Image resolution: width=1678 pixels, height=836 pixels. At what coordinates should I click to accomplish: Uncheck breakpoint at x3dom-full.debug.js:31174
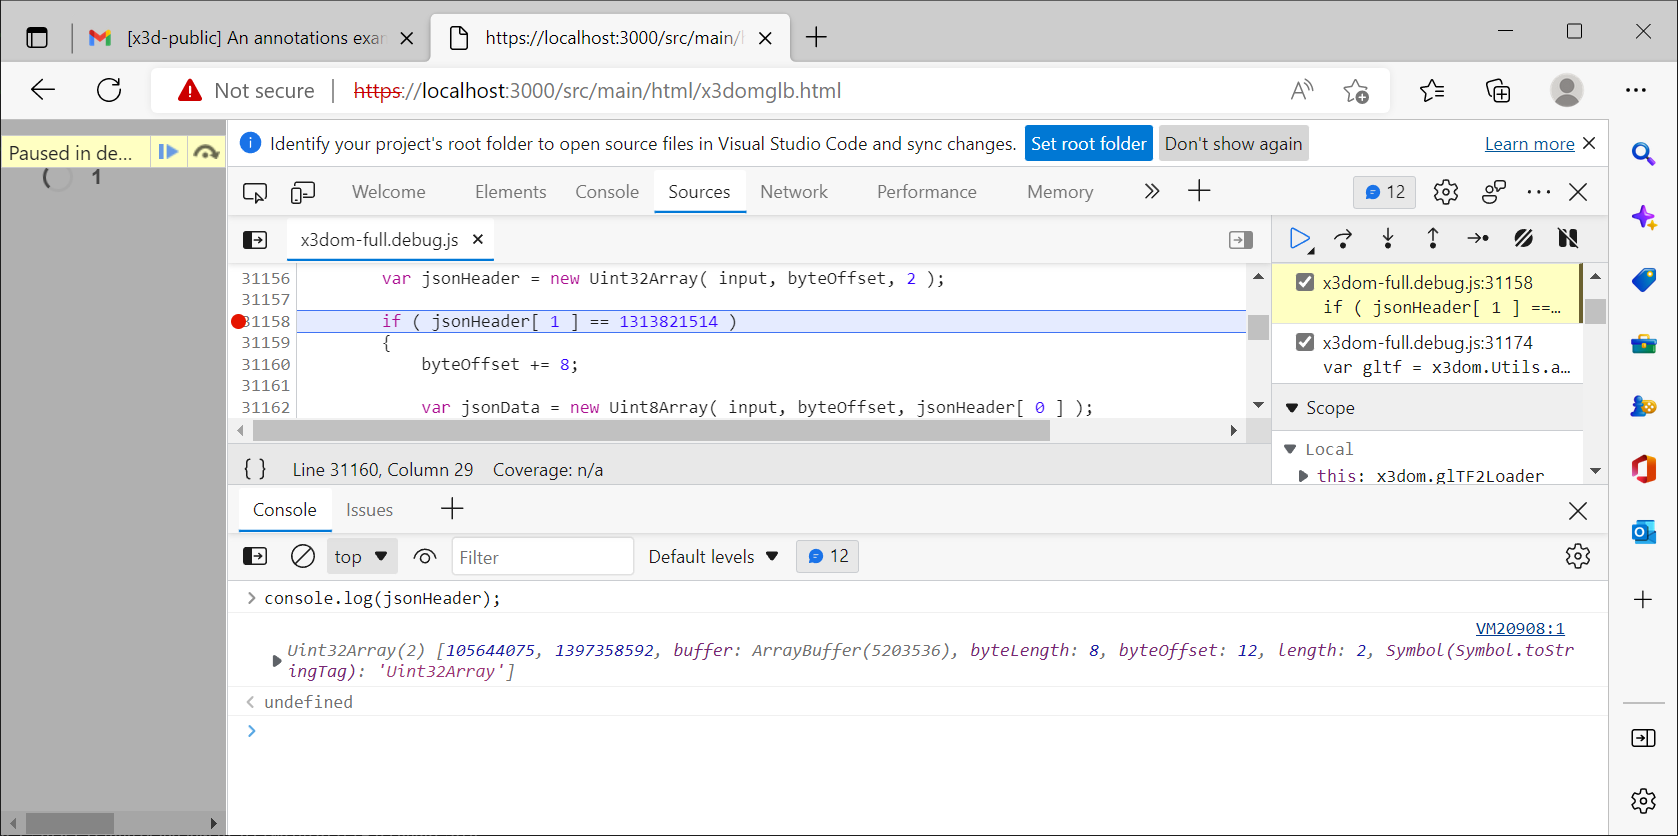(x=1305, y=342)
